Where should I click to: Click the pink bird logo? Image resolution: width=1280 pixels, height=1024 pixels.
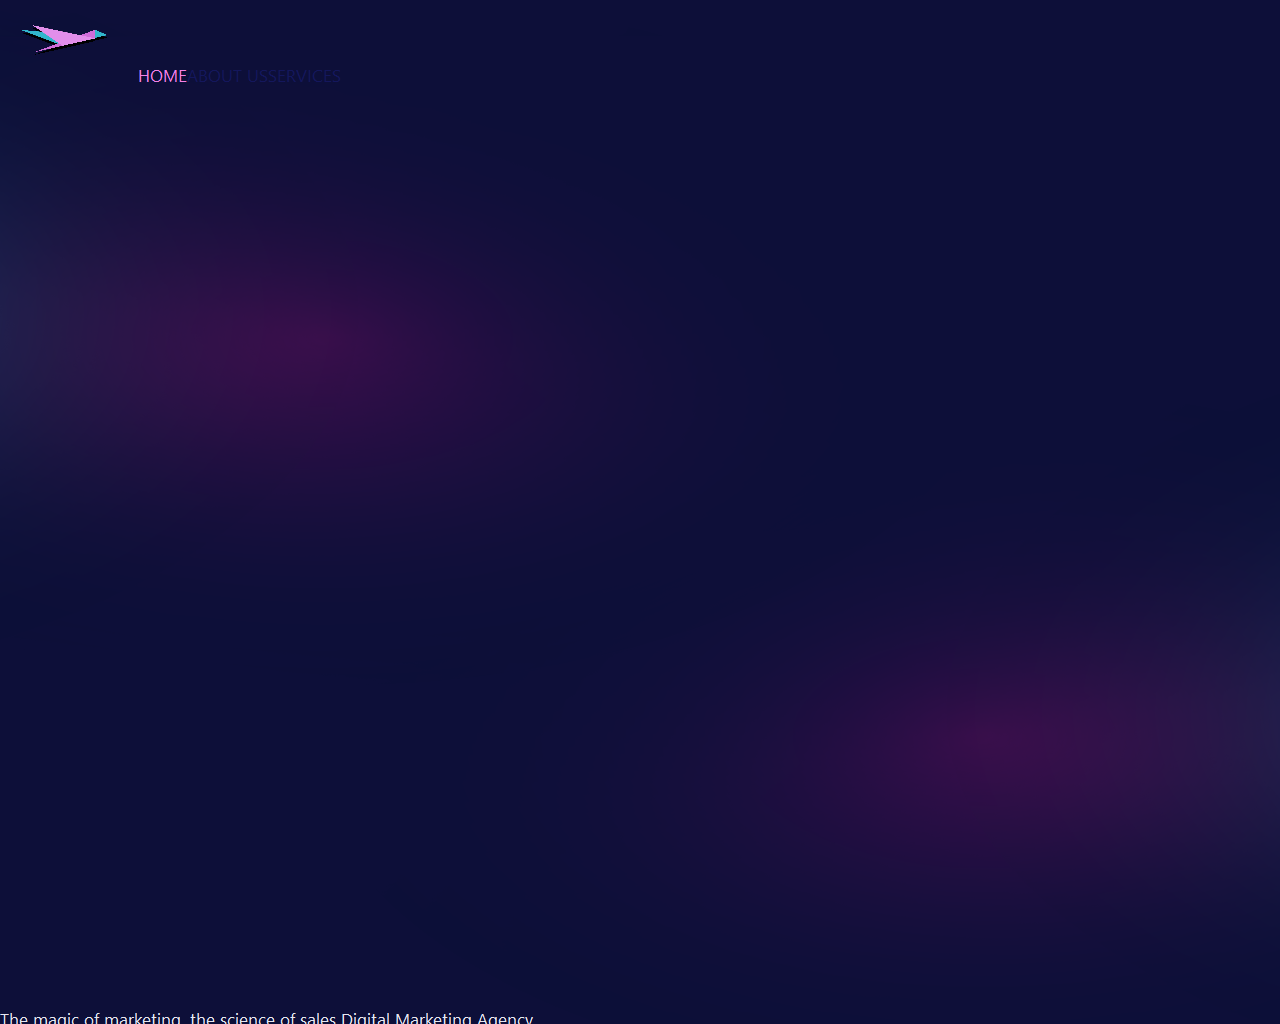tap(64, 38)
